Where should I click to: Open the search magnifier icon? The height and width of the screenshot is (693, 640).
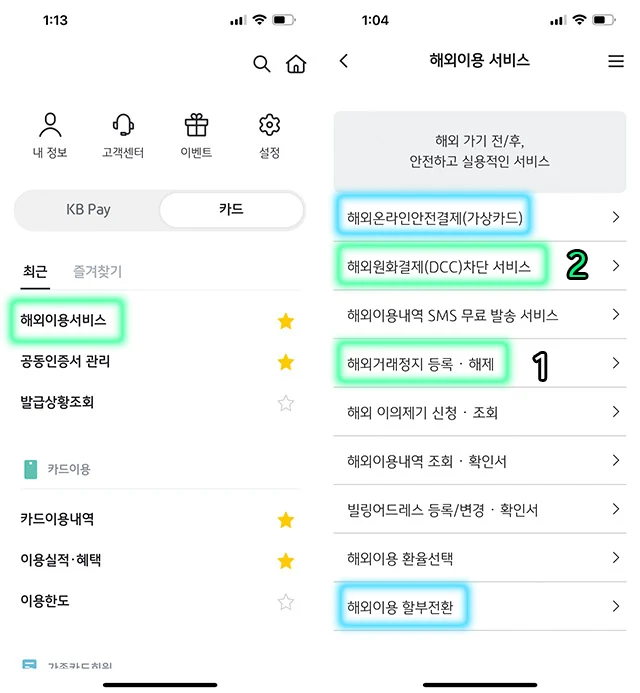[261, 64]
